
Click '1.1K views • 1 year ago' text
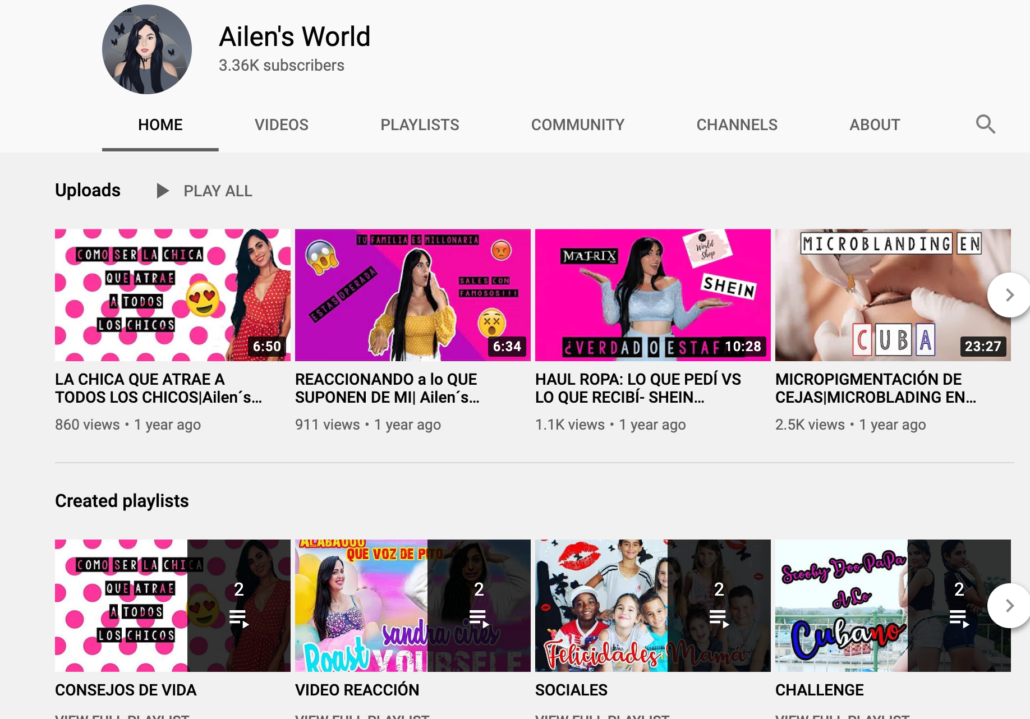[610, 425]
